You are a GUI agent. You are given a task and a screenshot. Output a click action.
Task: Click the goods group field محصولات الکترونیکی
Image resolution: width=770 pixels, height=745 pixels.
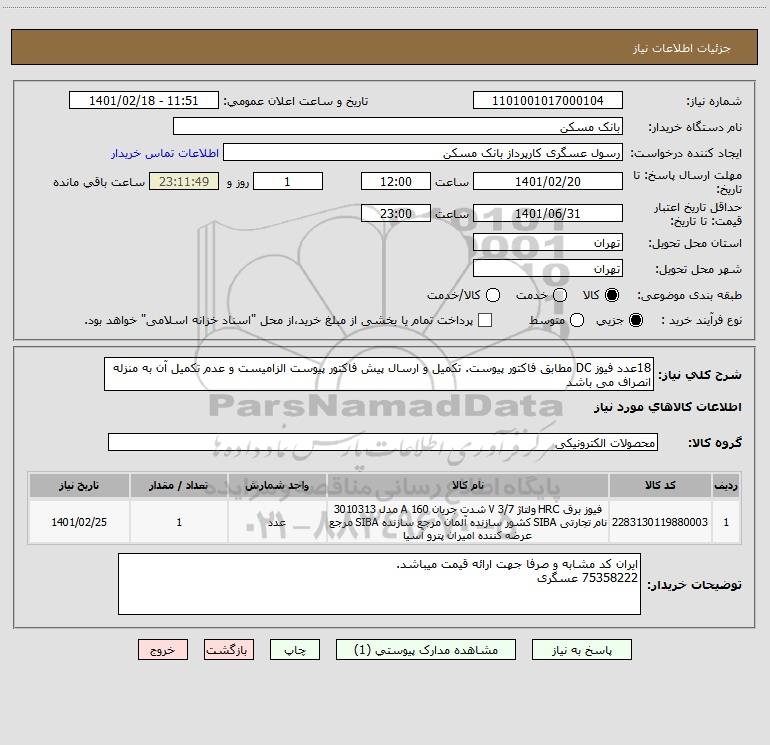[x=383, y=442]
